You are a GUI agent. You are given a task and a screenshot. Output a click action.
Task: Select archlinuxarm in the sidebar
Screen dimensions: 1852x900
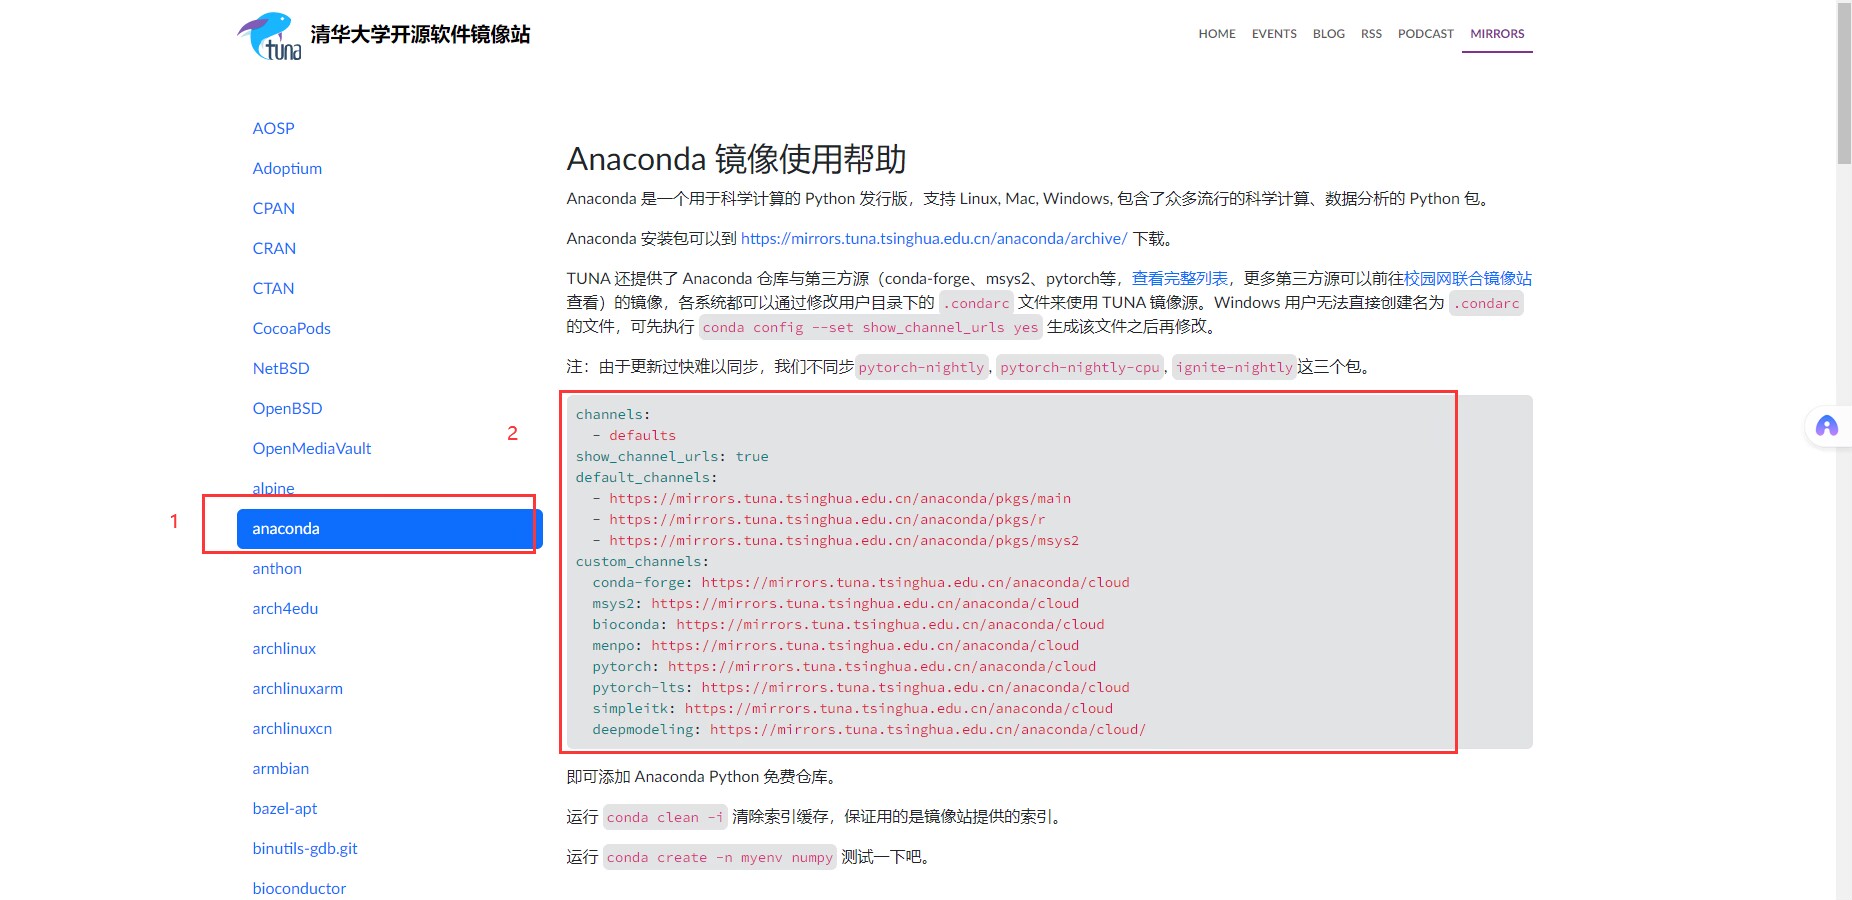297,688
